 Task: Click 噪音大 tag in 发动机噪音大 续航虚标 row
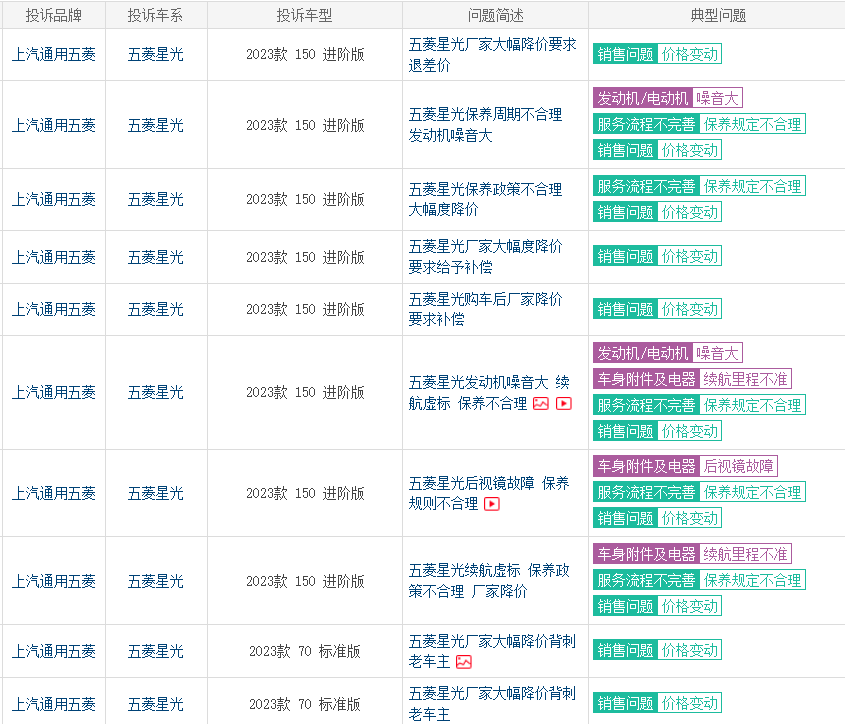click(x=717, y=354)
